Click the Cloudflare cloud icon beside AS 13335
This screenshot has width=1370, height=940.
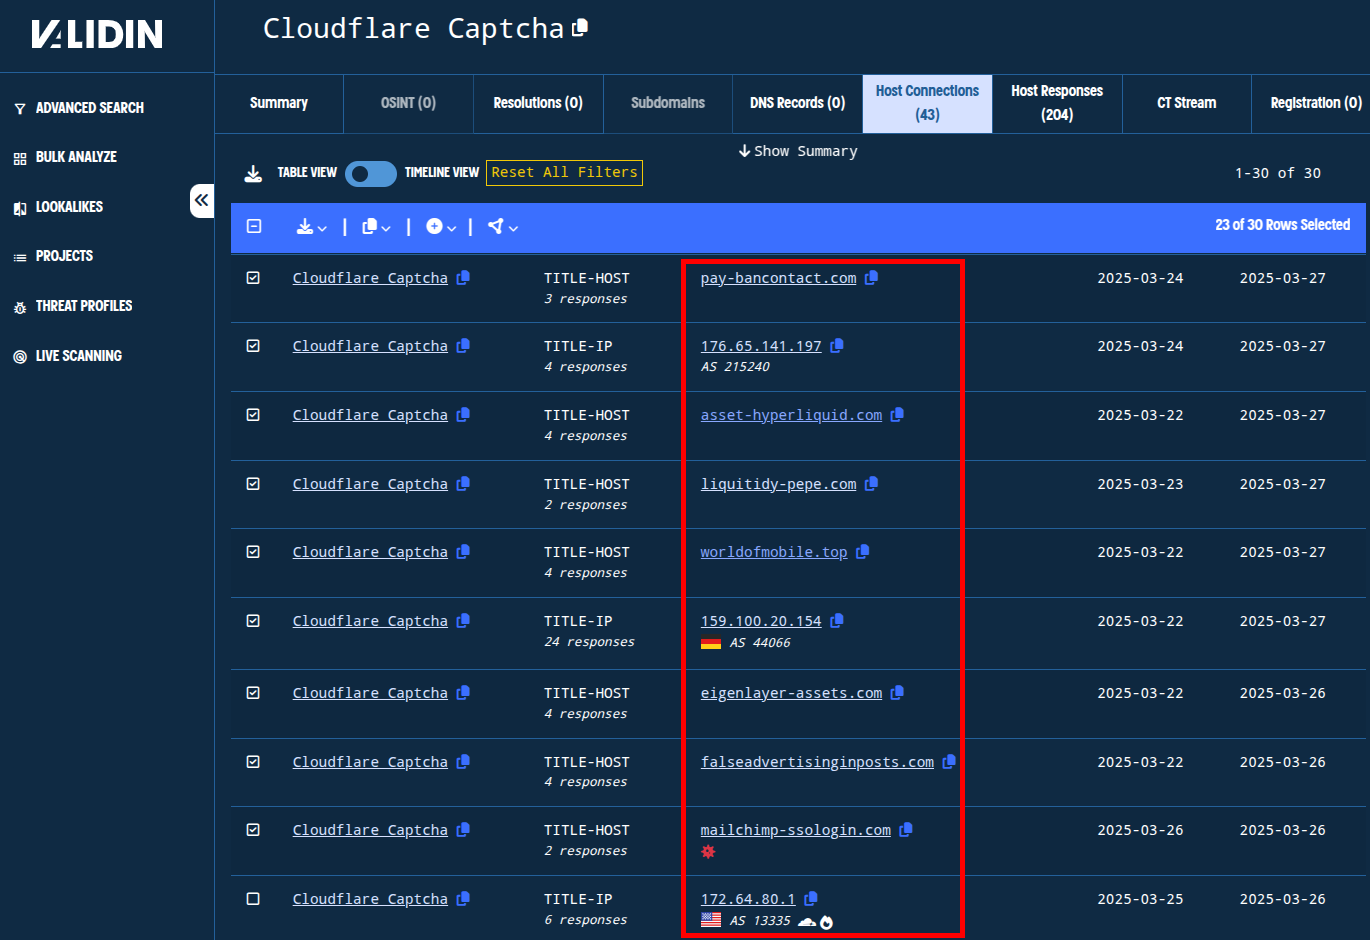click(x=807, y=921)
